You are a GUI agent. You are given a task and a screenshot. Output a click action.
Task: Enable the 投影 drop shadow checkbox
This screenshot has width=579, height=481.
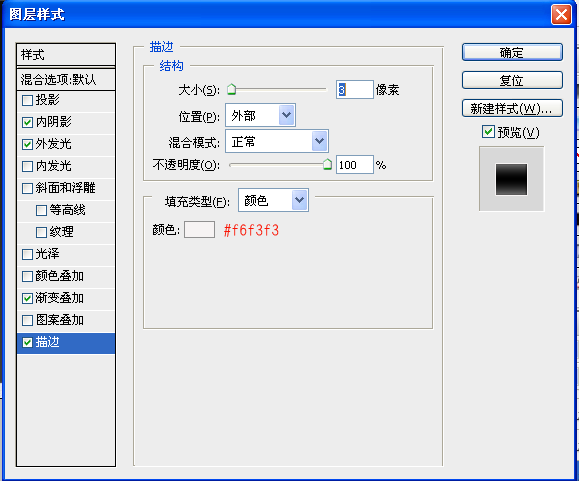tap(27, 100)
